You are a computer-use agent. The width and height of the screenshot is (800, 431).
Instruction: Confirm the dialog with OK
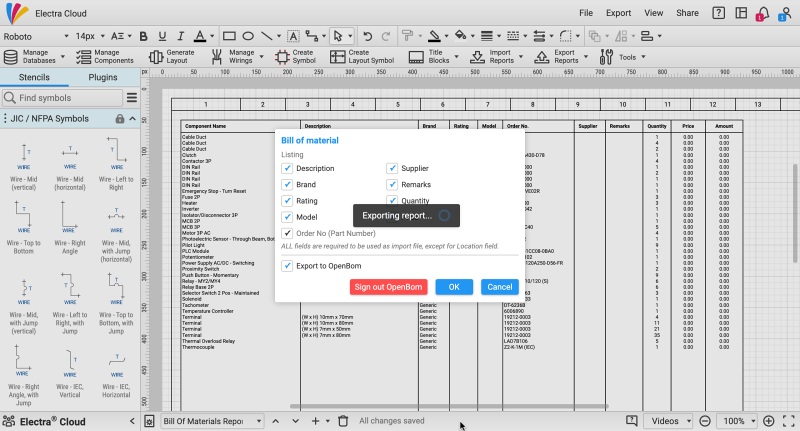(454, 287)
